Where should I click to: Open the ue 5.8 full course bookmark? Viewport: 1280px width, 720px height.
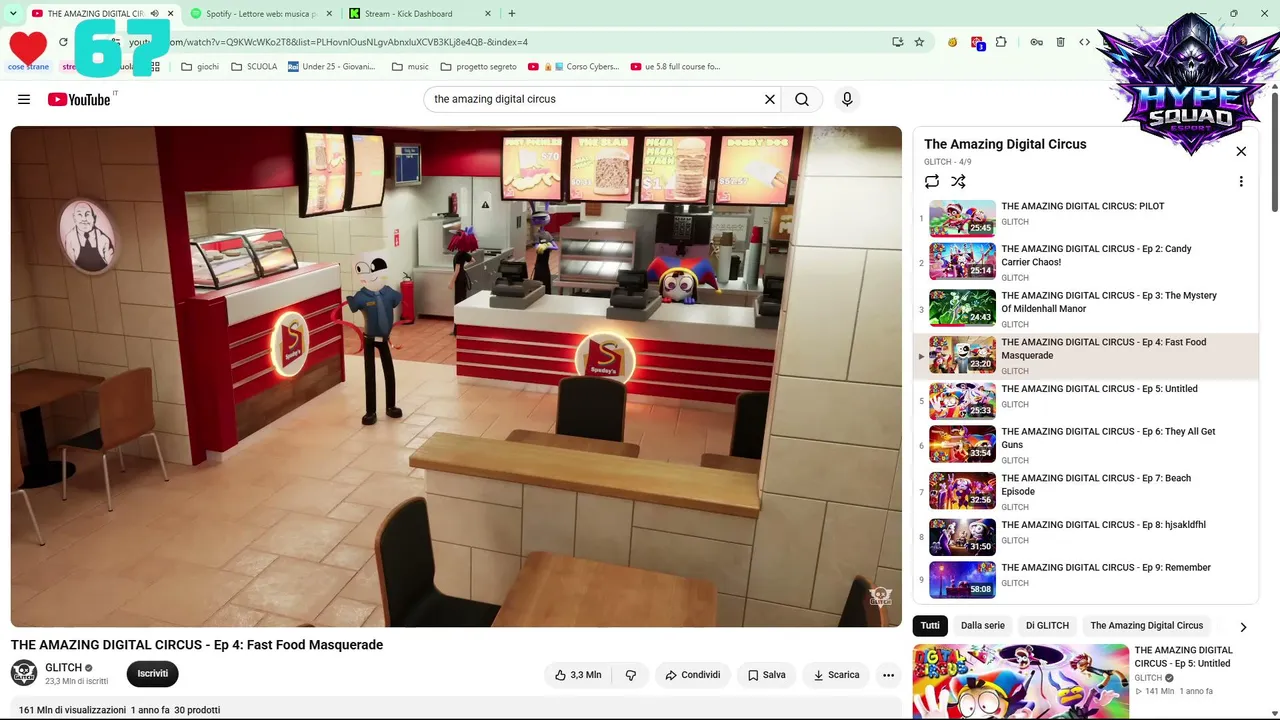pos(675,67)
